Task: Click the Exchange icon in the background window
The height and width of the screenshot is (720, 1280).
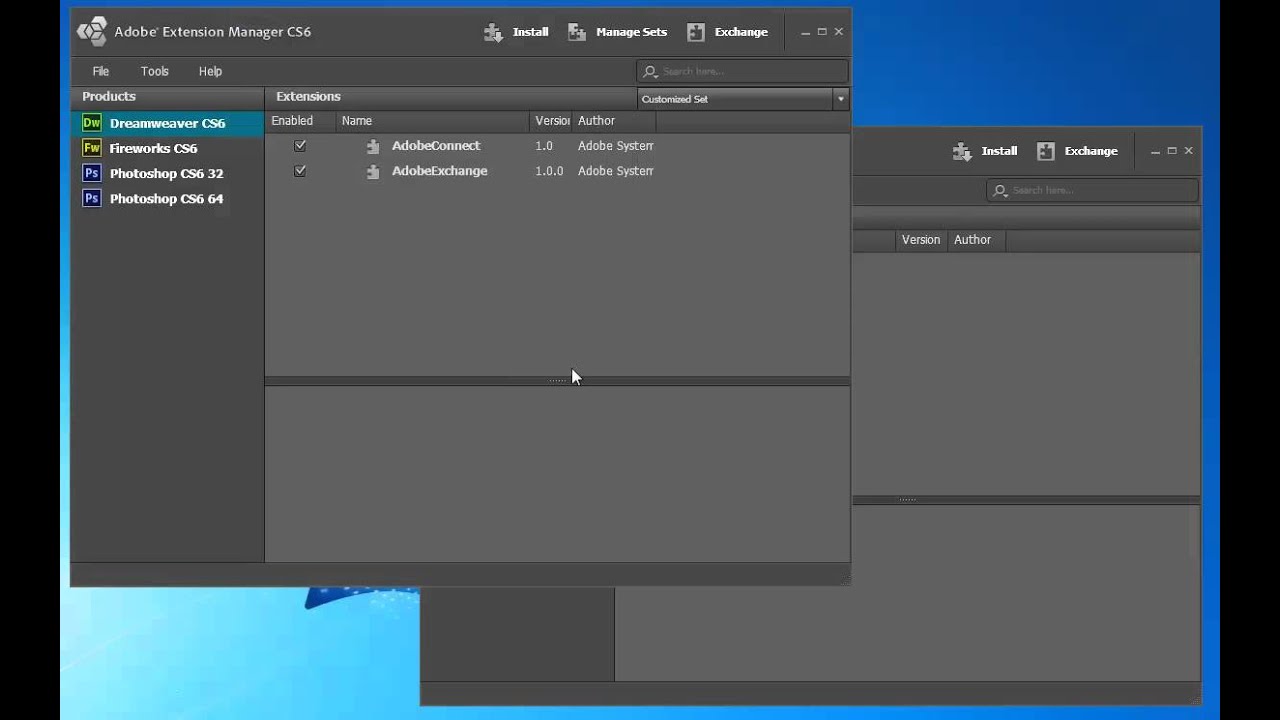Action: coord(1046,151)
